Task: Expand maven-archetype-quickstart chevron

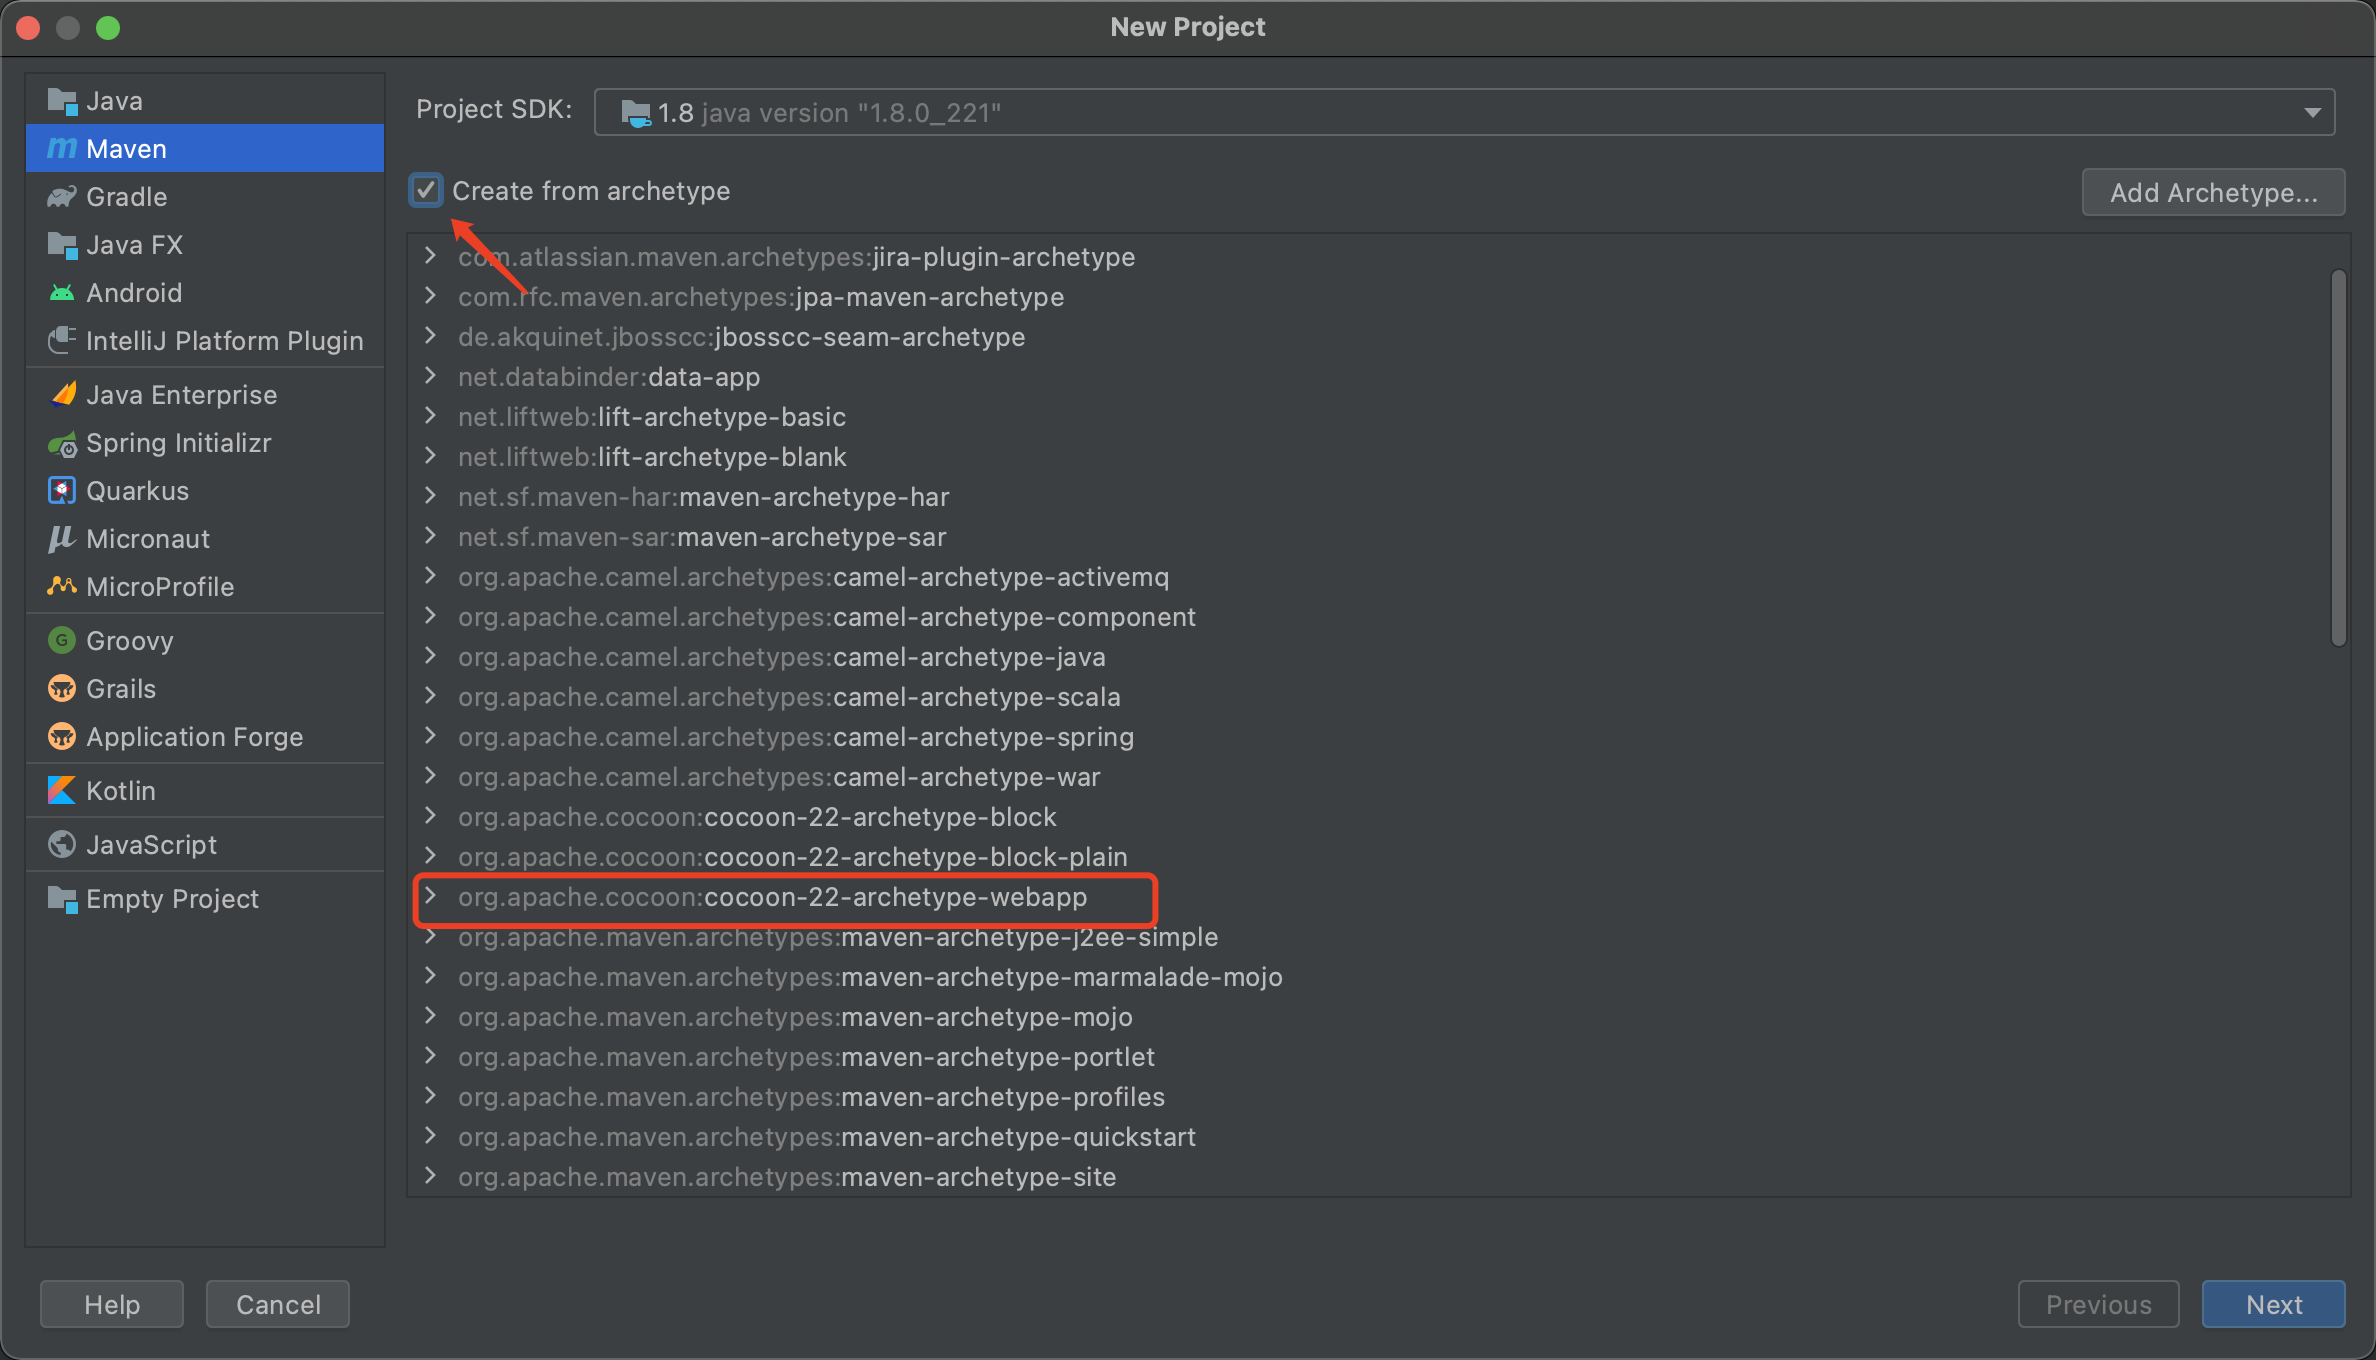Action: pyautogui.click(x=430, y=1136)
